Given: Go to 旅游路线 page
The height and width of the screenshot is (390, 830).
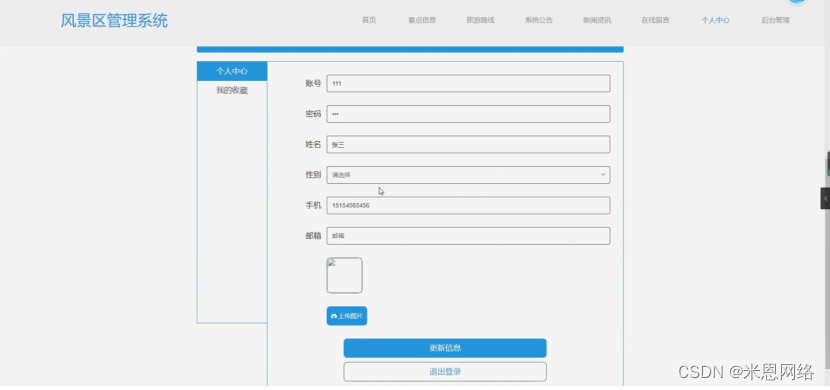Looking at the screenshot, I should [x=480, y=21].
